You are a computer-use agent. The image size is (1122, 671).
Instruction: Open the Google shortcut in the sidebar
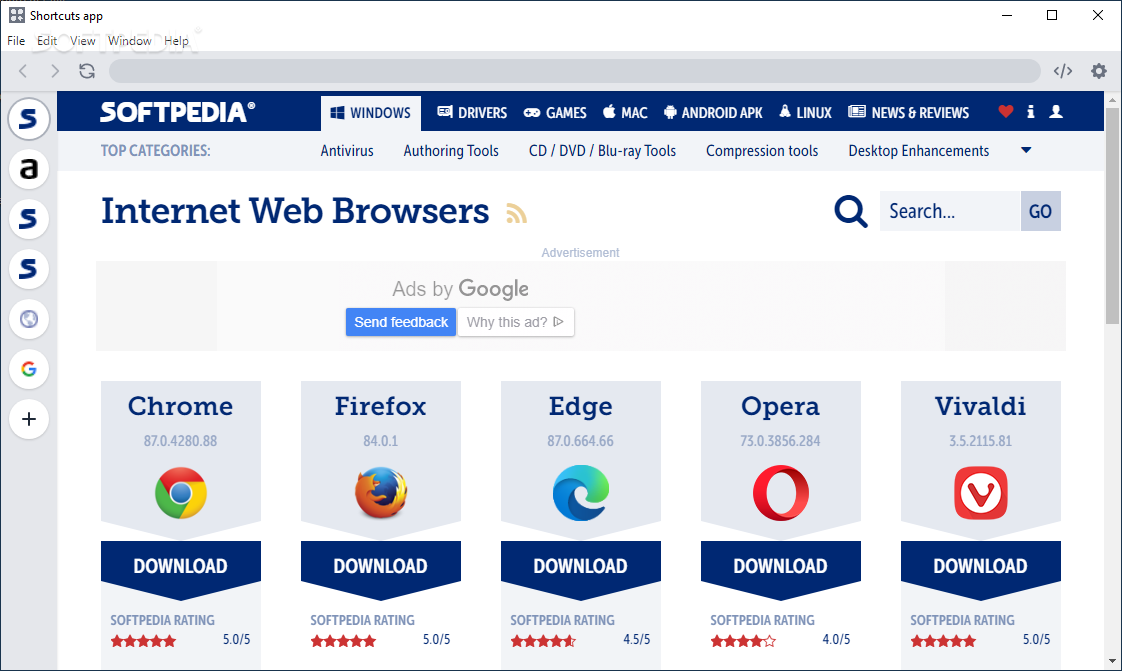click(29, 369)
